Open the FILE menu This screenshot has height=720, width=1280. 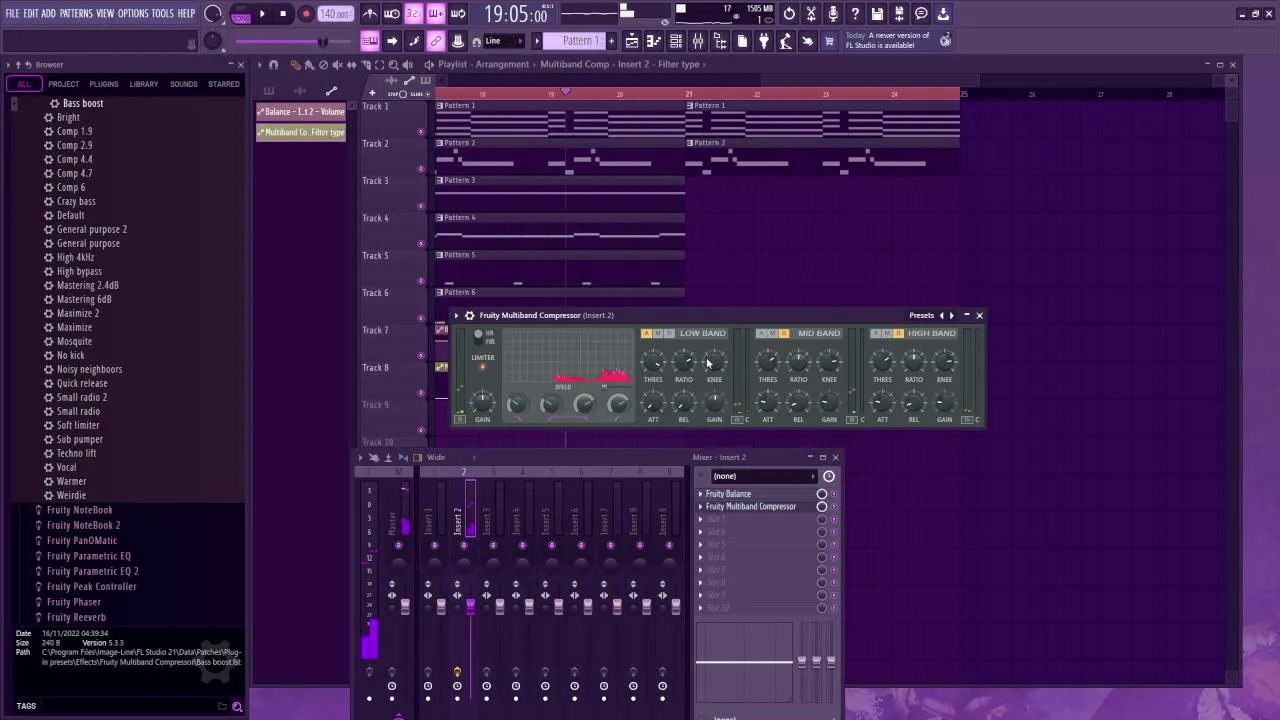(x=13, y=13)
